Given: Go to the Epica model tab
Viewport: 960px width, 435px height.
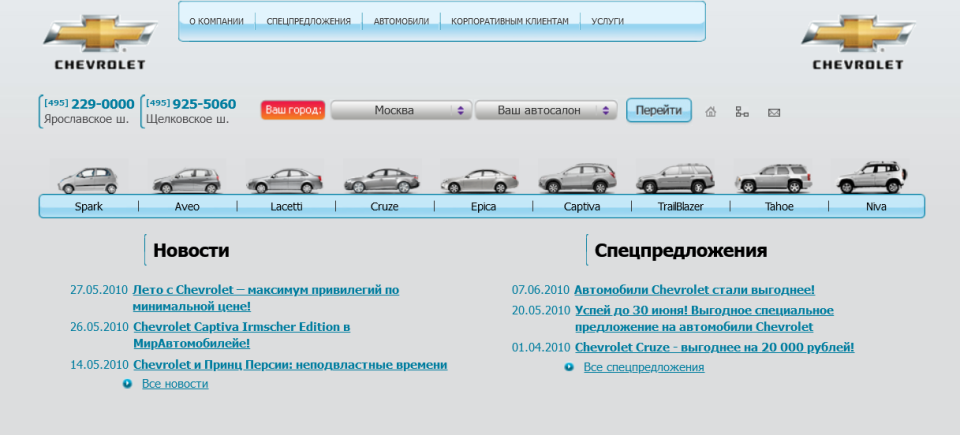Looking at the screenshot, I should (x=483, y=206).
